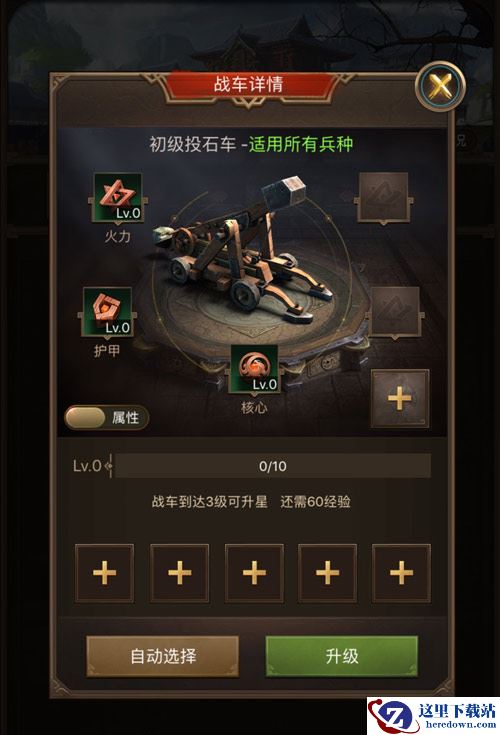The height and width of the screenshot is (735, 500).
Task: Open the 这里下载站 watermark logo
Action: click(433, 716)
